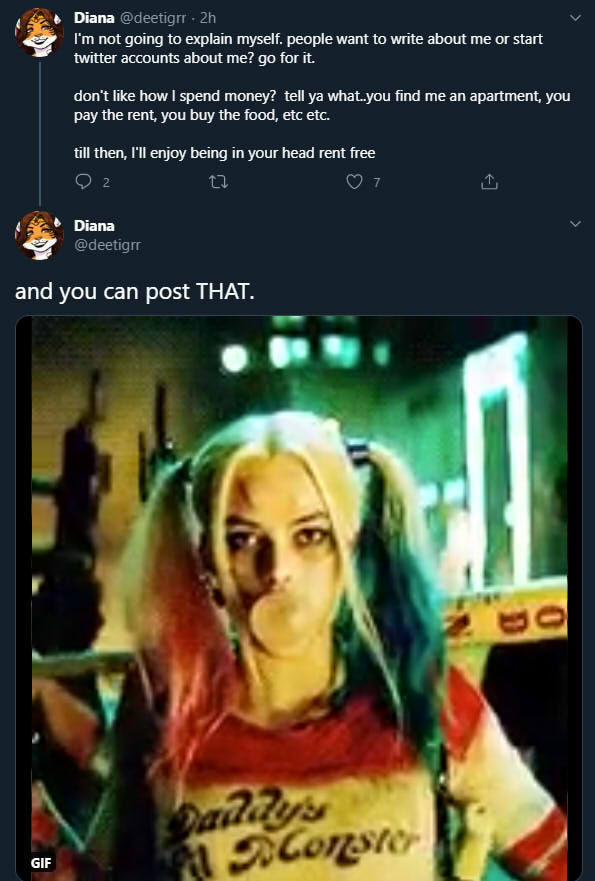
Task: Open the "2h" timestamp link
Action: click(x=207, y=18)
